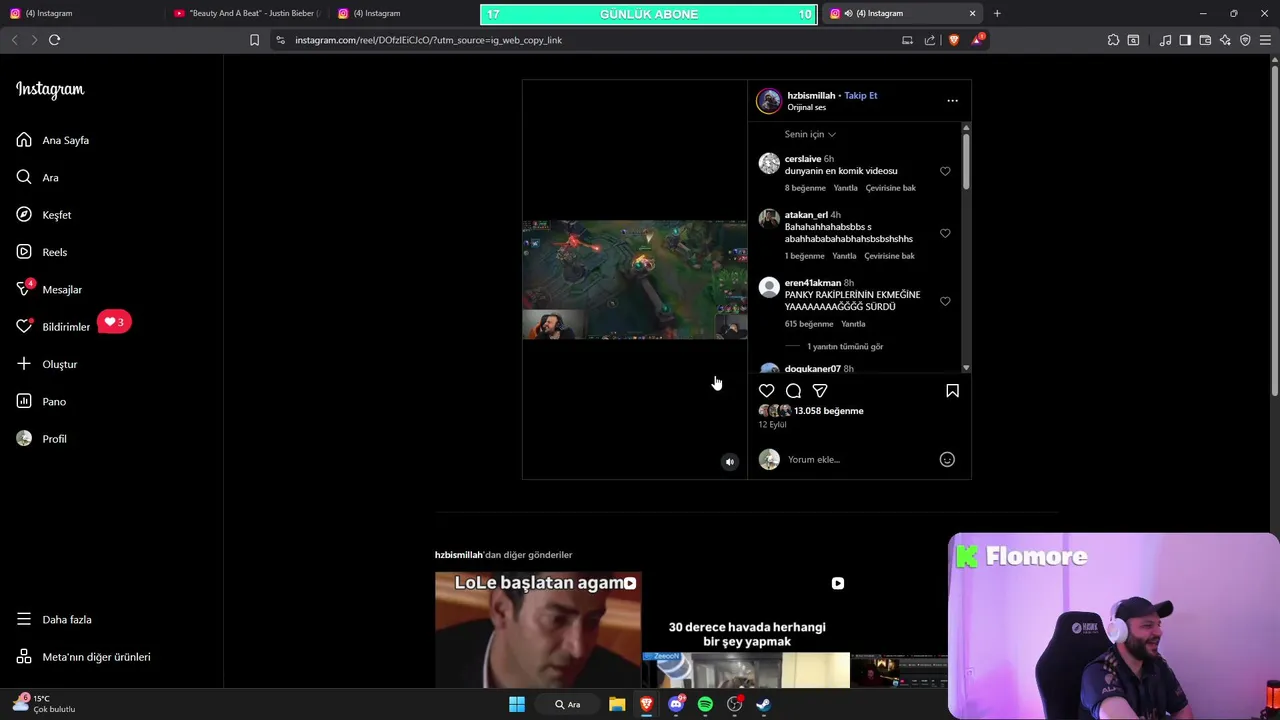
Task: Open the emoji picker in comment box
Action: click(947, 460)
